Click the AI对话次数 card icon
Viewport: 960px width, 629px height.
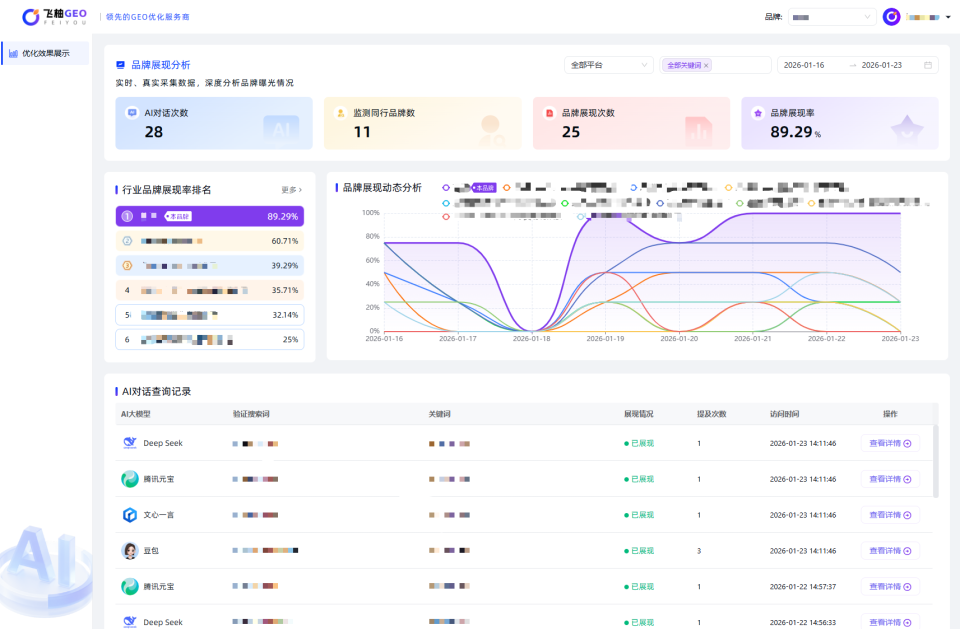pyautogui.click(x=131, y=113)
